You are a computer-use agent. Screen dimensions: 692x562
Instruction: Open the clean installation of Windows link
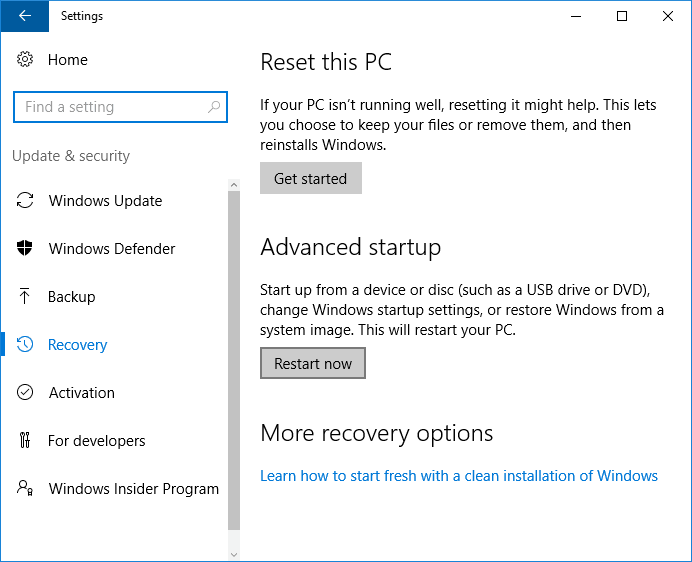459,475
